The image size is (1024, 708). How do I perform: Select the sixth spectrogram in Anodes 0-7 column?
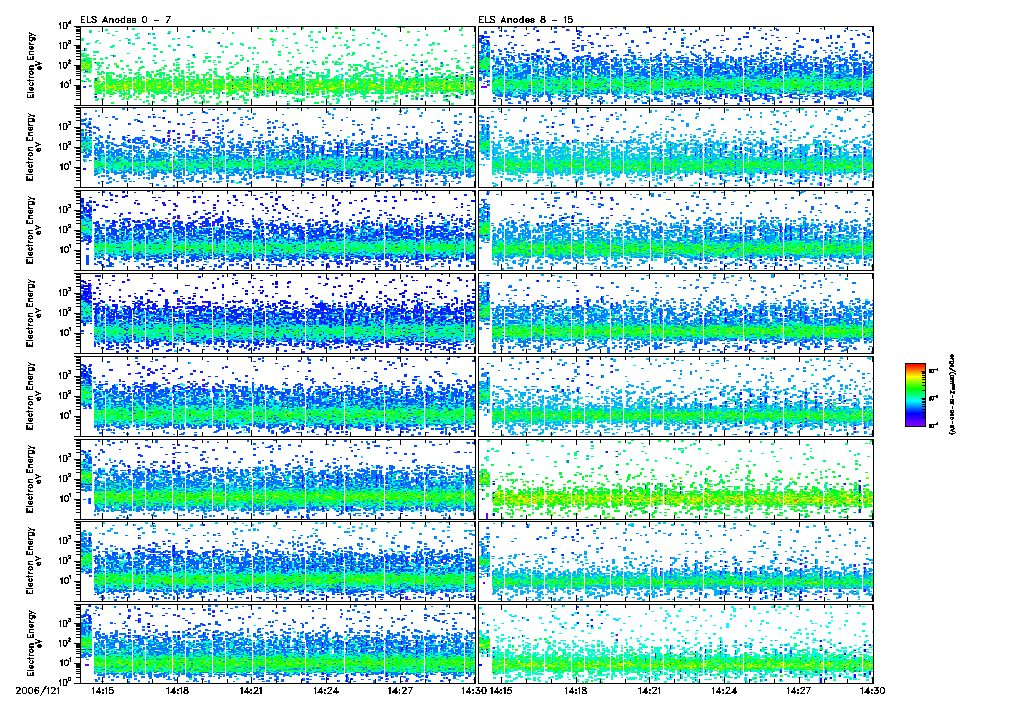tap(277, 479)
